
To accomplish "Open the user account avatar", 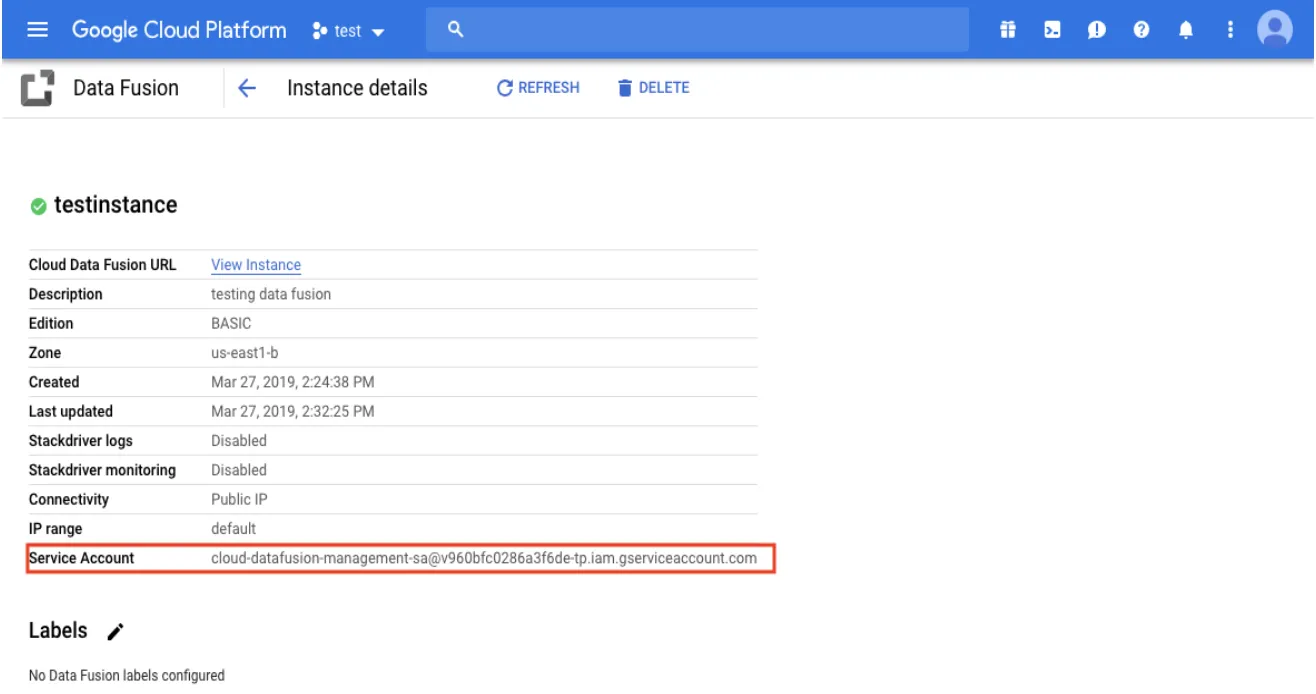I will tap(1275, 30).
